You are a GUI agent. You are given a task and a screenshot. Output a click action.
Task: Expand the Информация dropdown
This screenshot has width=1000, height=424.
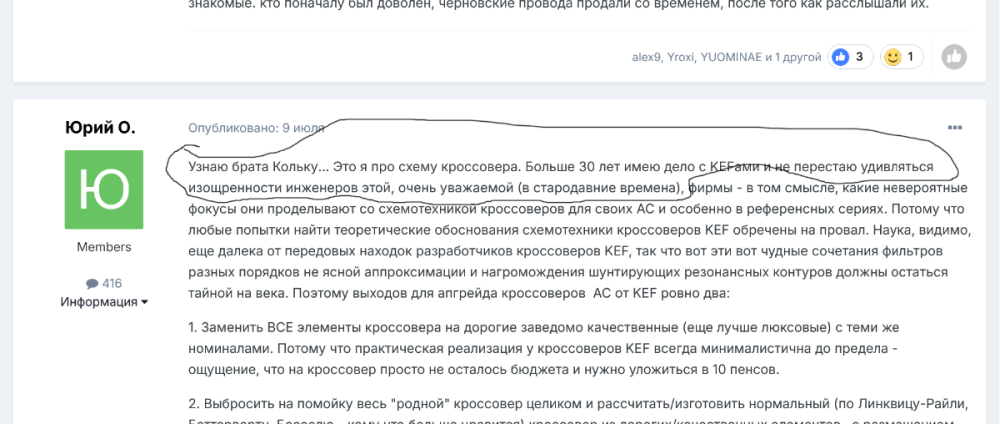pos(104,302)
